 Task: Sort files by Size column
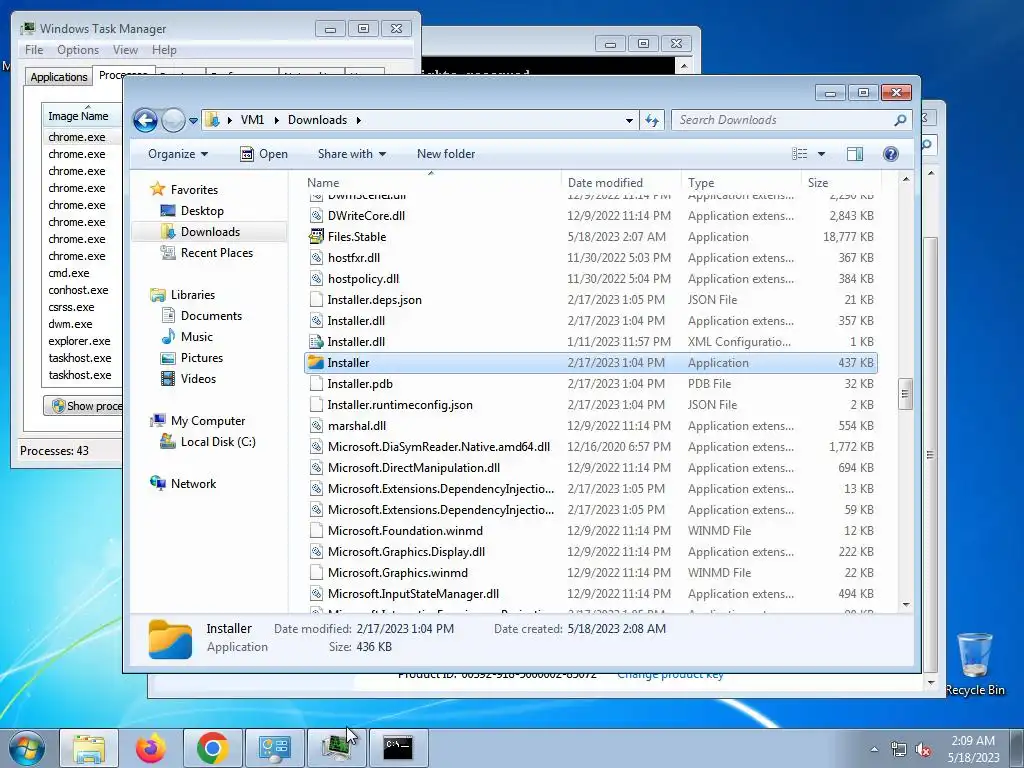[x=818, y=183]
